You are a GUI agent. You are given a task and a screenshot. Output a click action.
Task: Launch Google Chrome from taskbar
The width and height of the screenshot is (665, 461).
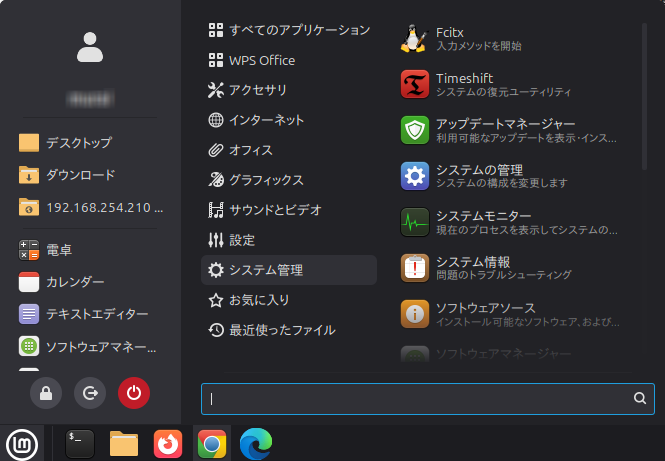click(211, 443)
